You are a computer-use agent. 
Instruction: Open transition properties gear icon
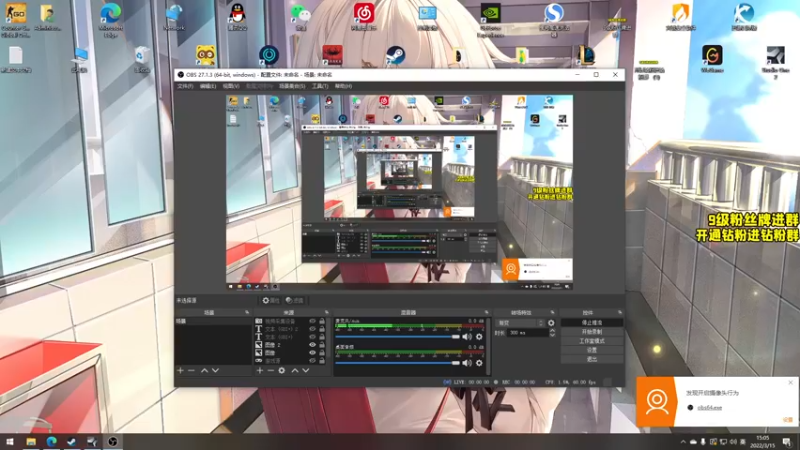pos(551,323)
